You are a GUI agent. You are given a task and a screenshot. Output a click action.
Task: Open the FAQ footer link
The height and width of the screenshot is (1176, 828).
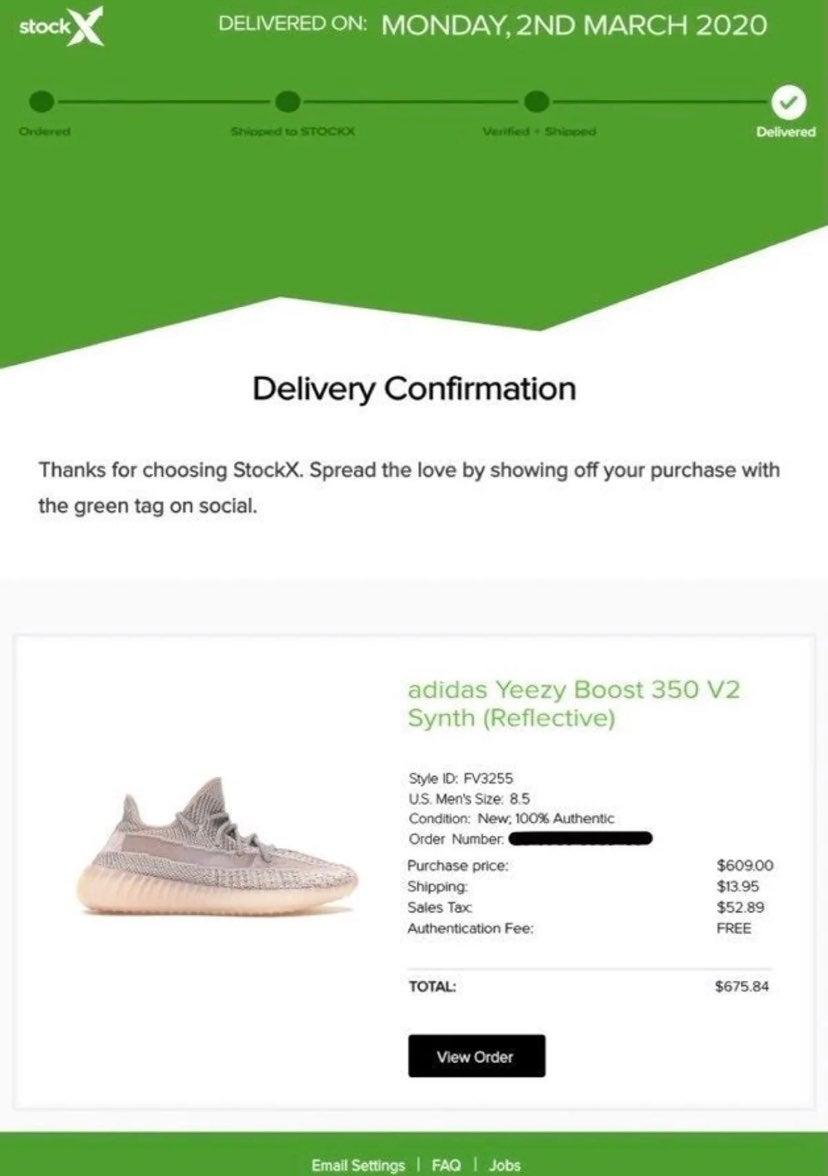[446, 1165]
